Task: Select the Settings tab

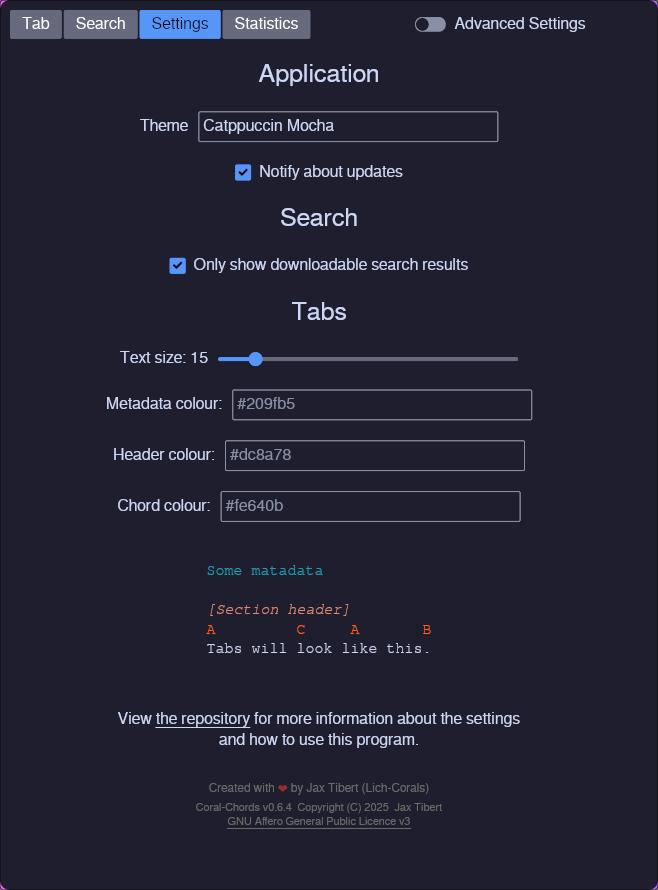Action: [180, 24]
